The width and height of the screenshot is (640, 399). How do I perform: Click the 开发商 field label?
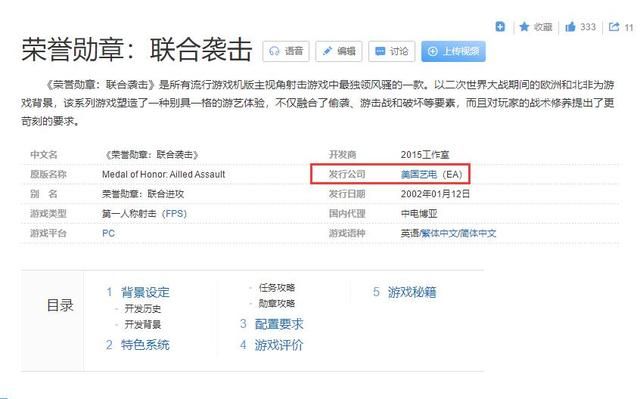coord(342,155)
